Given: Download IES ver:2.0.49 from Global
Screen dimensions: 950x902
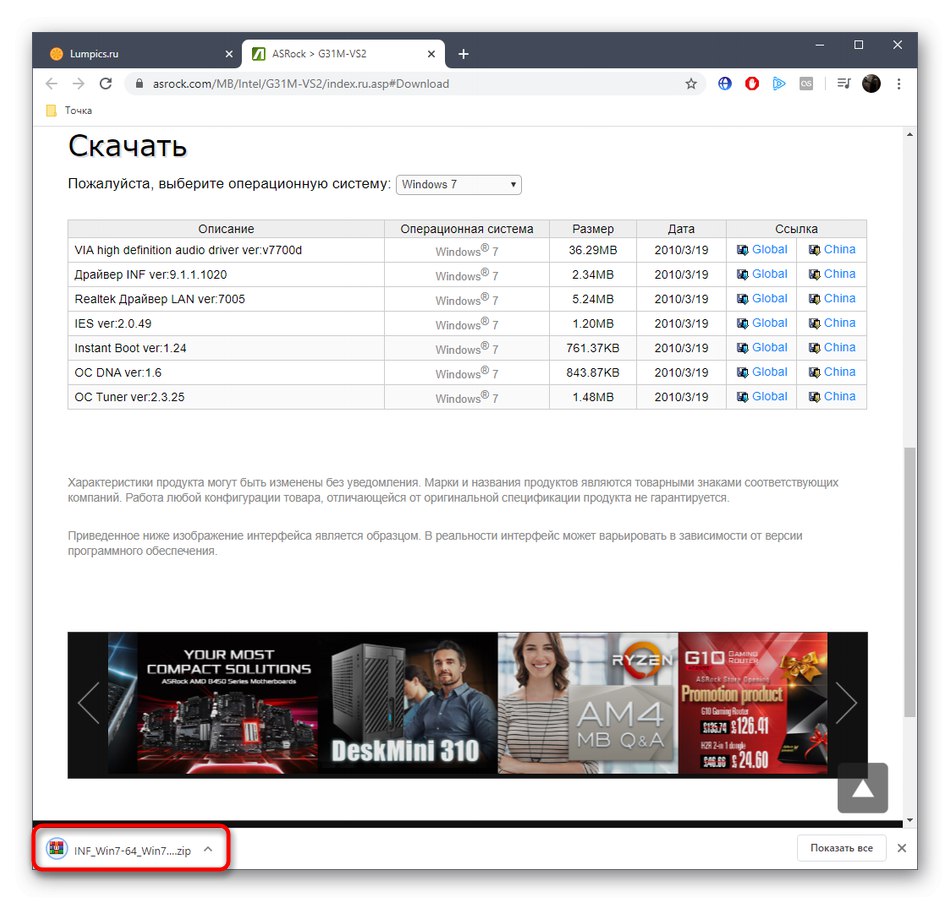Looking at the screenshot, I should tap(769, 323).
